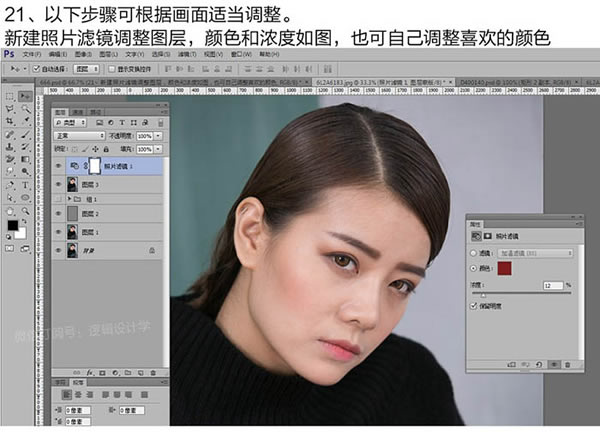Enable show transform controls checkbox
Viewport: 600px width, 432px height.
112,69
